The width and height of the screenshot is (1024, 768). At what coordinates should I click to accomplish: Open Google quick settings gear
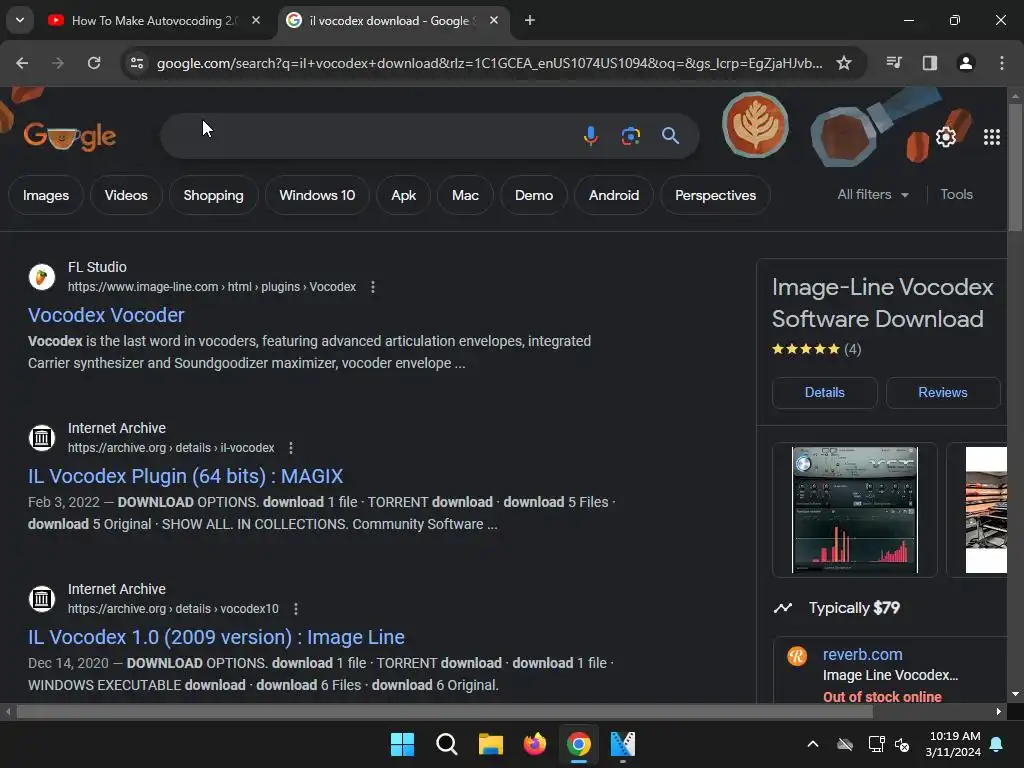tap(946, 137)
